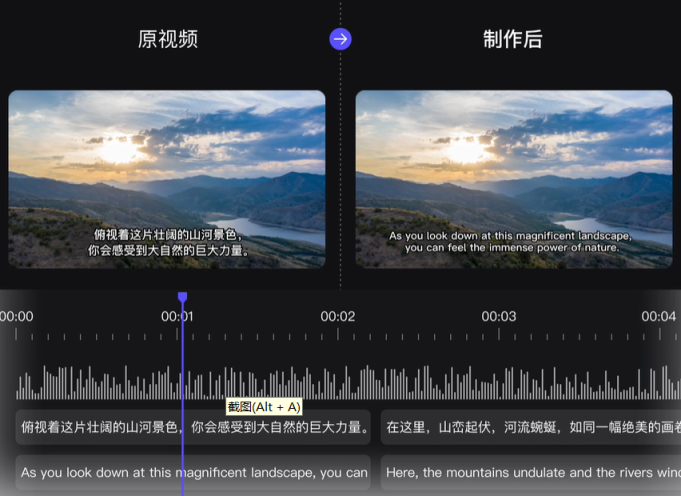Click the English subtitle overlay in the translated video

(510, 242)
